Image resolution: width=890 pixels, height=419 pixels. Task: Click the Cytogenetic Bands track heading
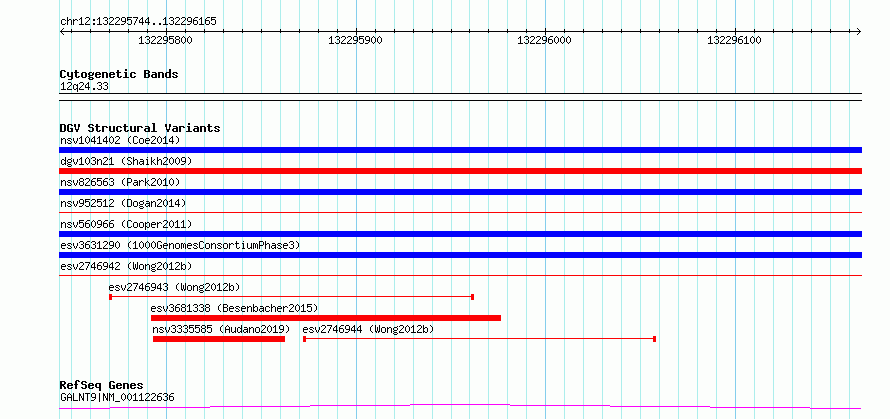coord(119,74)
